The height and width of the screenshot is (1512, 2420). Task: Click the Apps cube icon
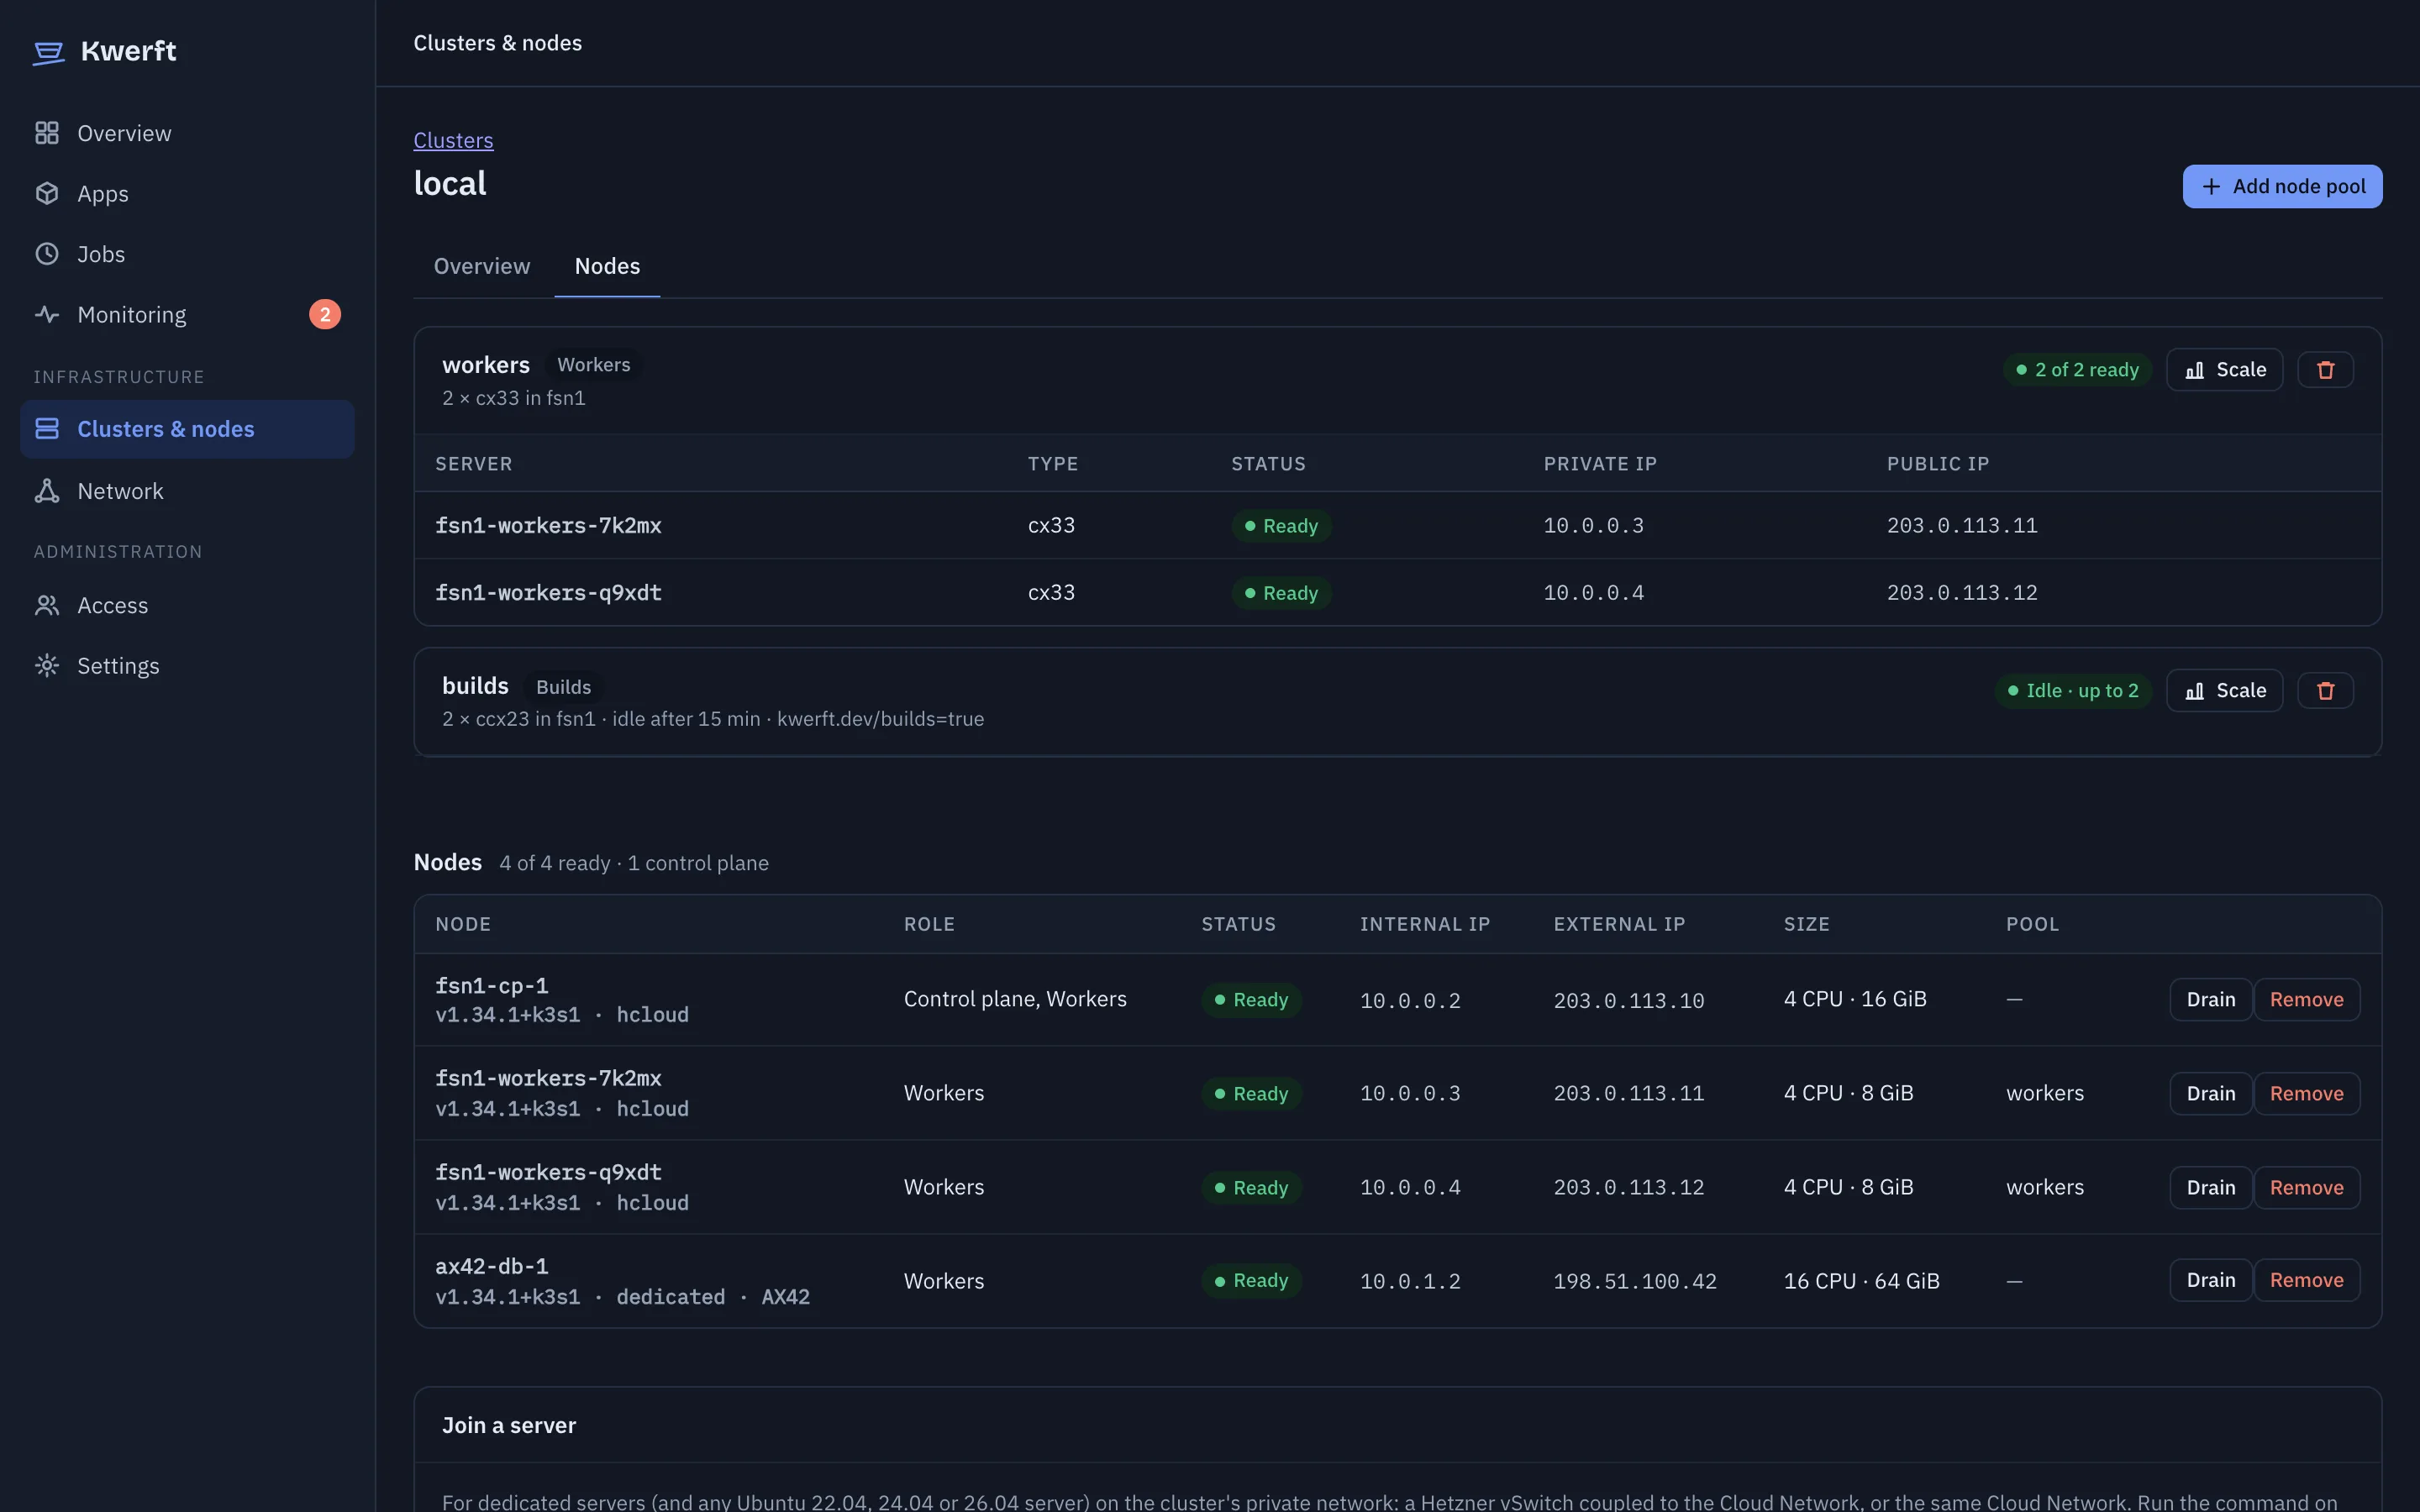point(47,194)
